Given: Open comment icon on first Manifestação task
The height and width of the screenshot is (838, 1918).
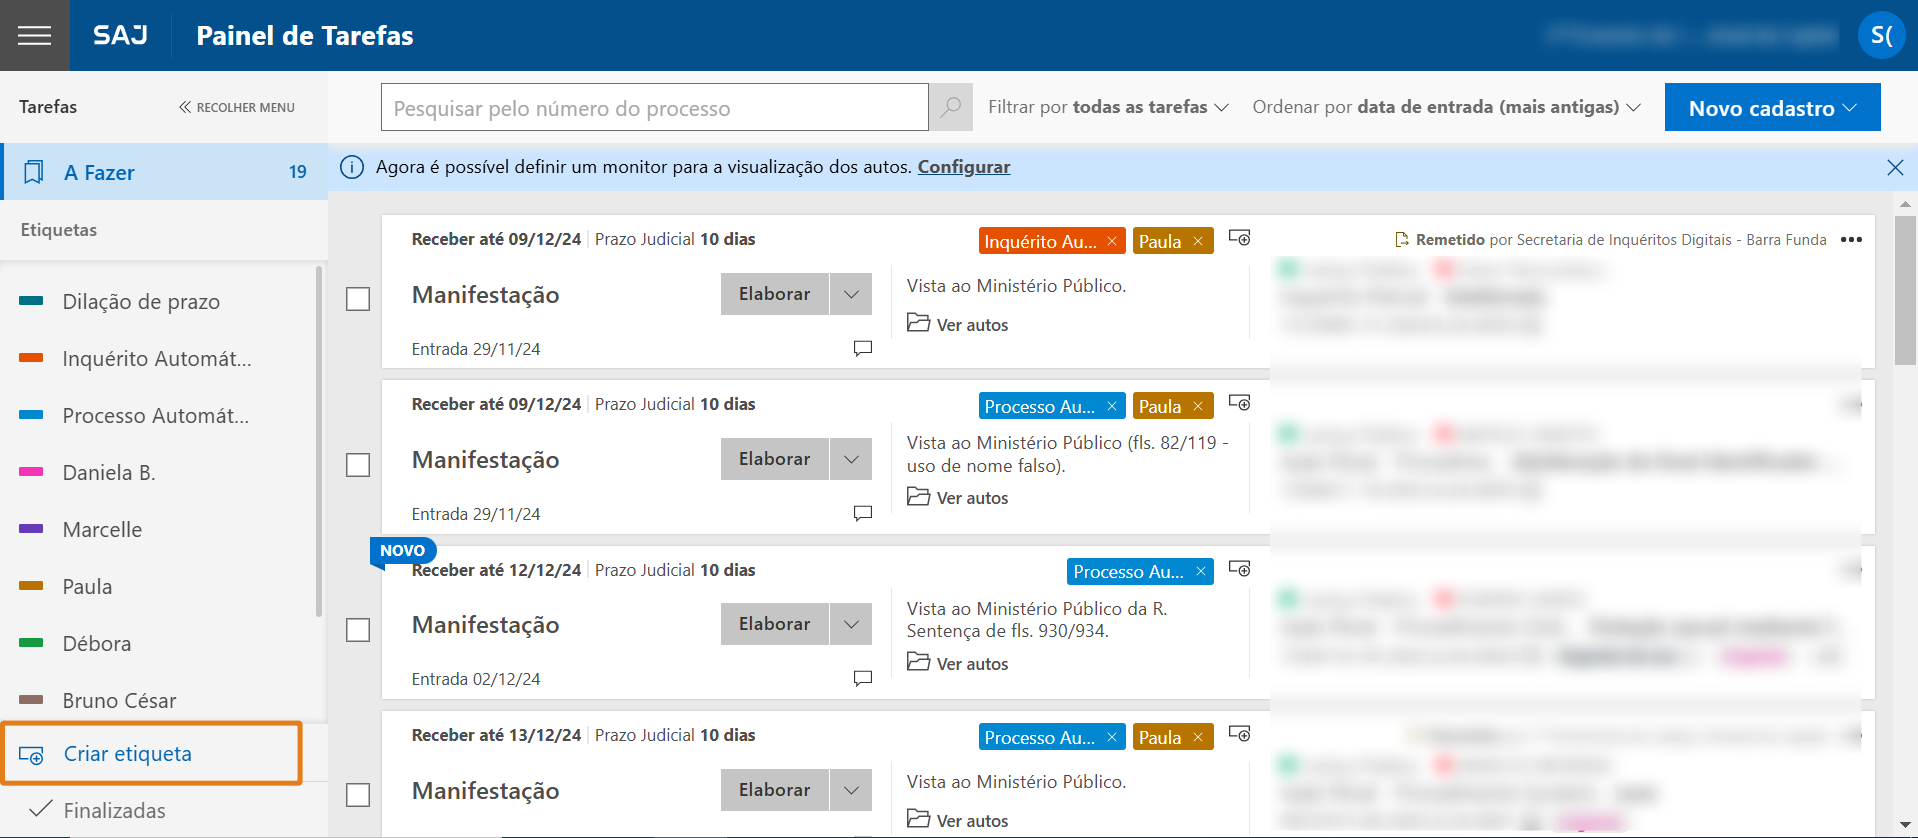Looking at the screenshot, I should pyautogui.click(x=862, y=348).
